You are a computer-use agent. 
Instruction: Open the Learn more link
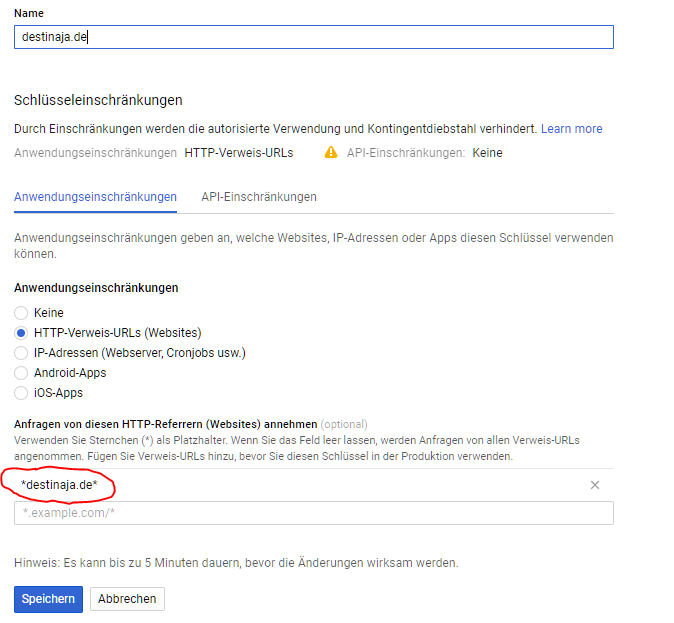(x=571, y=129)
